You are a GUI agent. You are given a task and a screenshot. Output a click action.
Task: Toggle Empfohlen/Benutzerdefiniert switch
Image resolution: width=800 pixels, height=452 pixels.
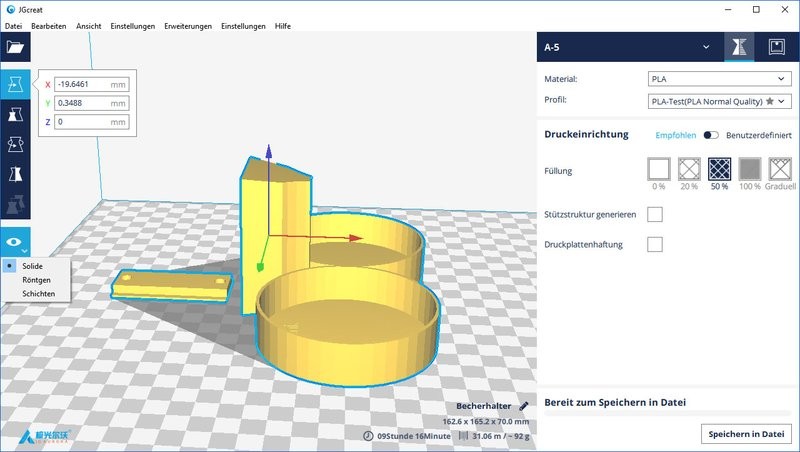711,134
